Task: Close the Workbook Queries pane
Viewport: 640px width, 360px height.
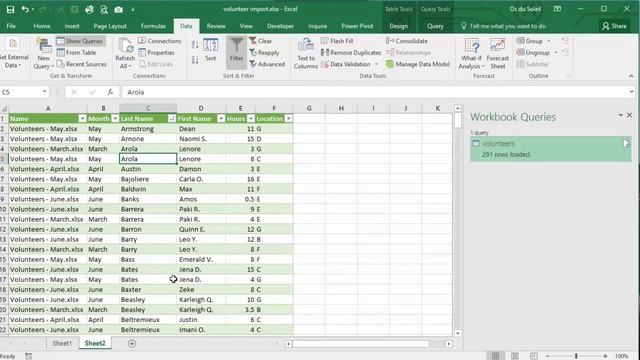Action: pyautogui.click(x=630, y=115)
